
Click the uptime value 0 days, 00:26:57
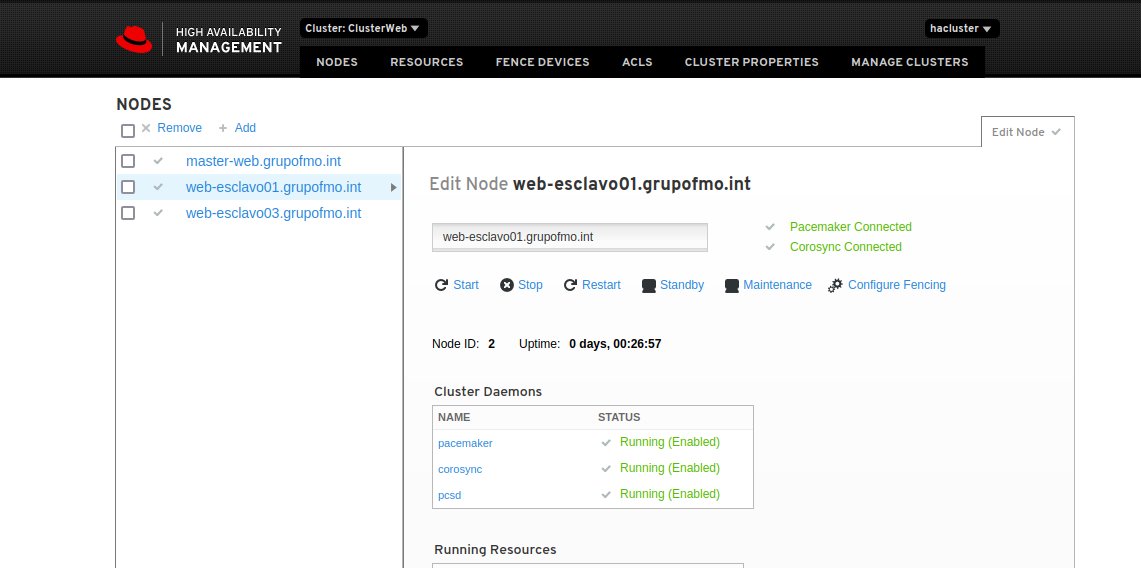tap(615, 344)
